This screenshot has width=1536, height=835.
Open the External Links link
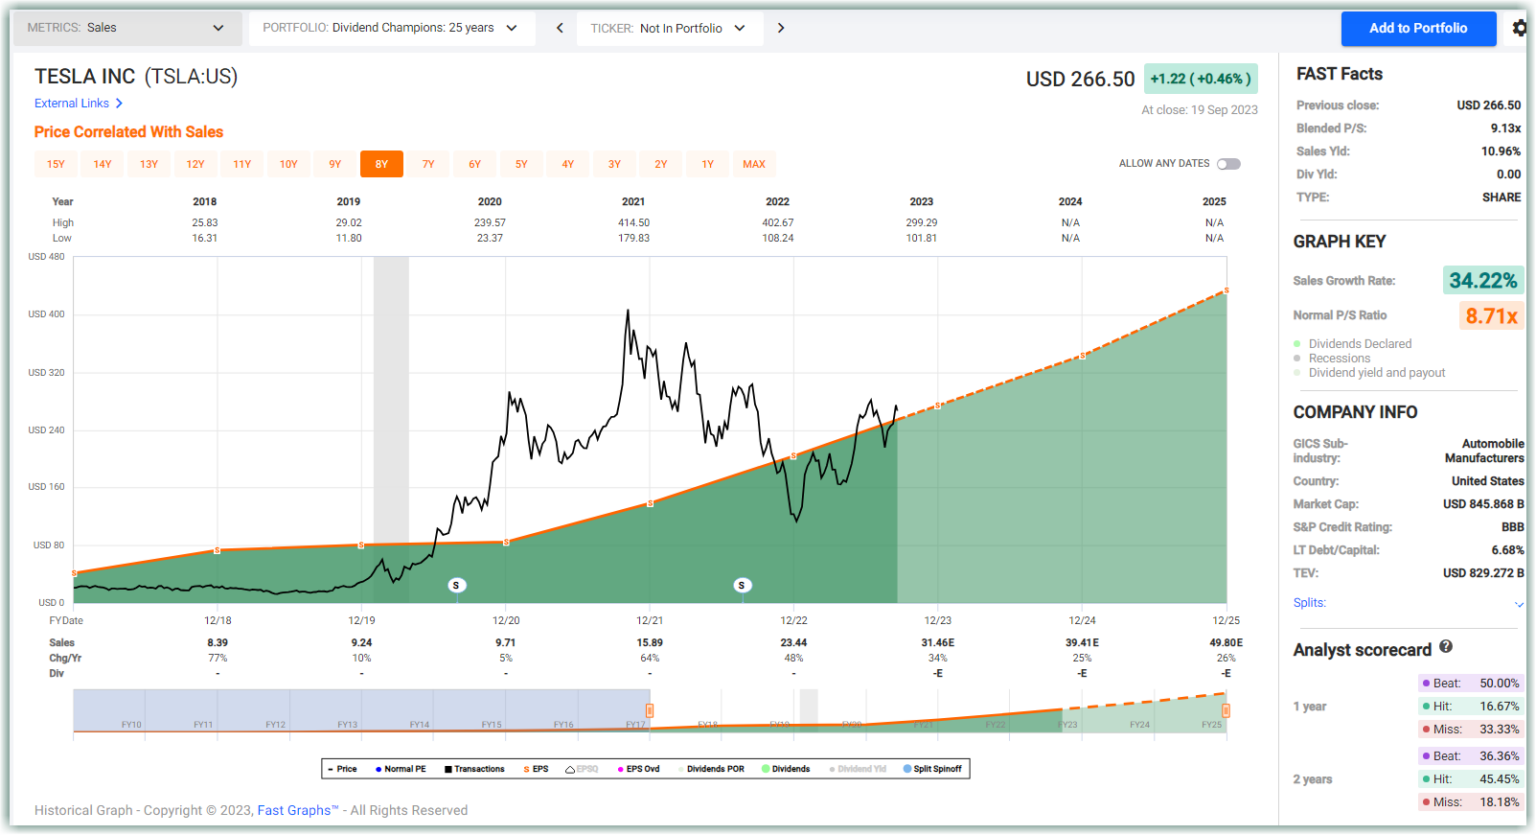pos(72,103)
